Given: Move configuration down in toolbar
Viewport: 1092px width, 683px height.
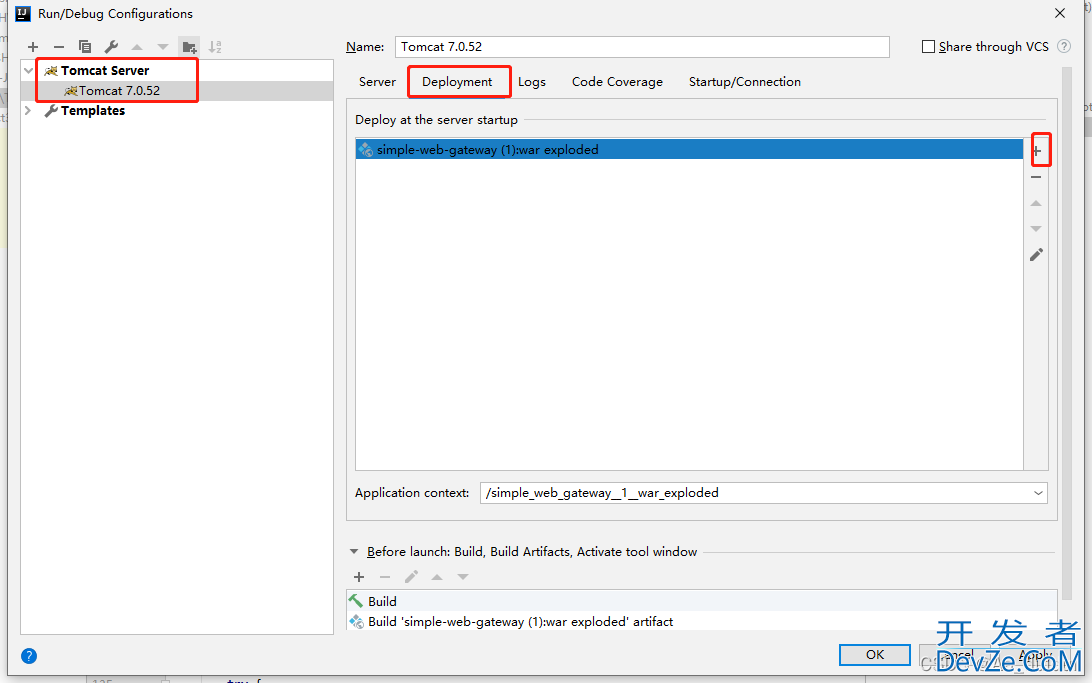Looking at the screenshot, I should 163,47.
